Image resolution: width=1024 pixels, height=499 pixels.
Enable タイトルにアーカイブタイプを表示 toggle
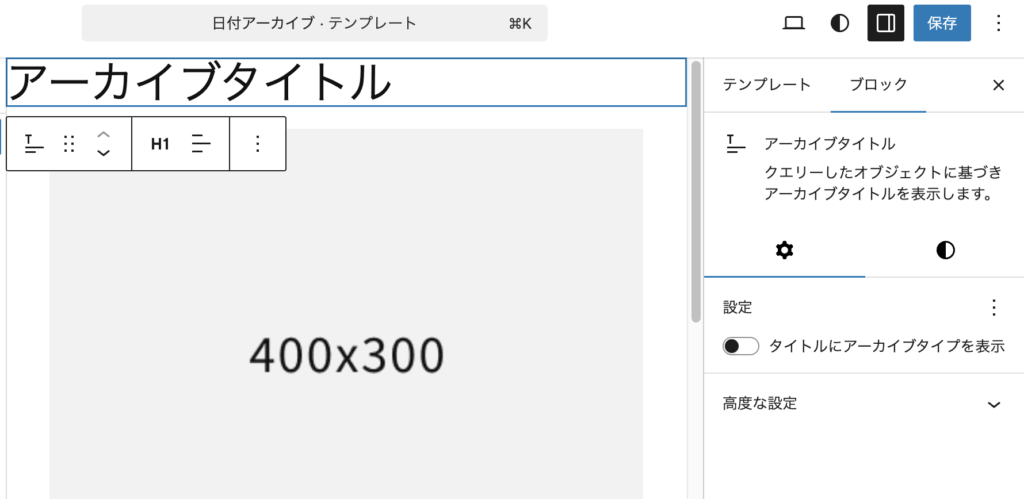pyautogui.click(x=741, y=346)
